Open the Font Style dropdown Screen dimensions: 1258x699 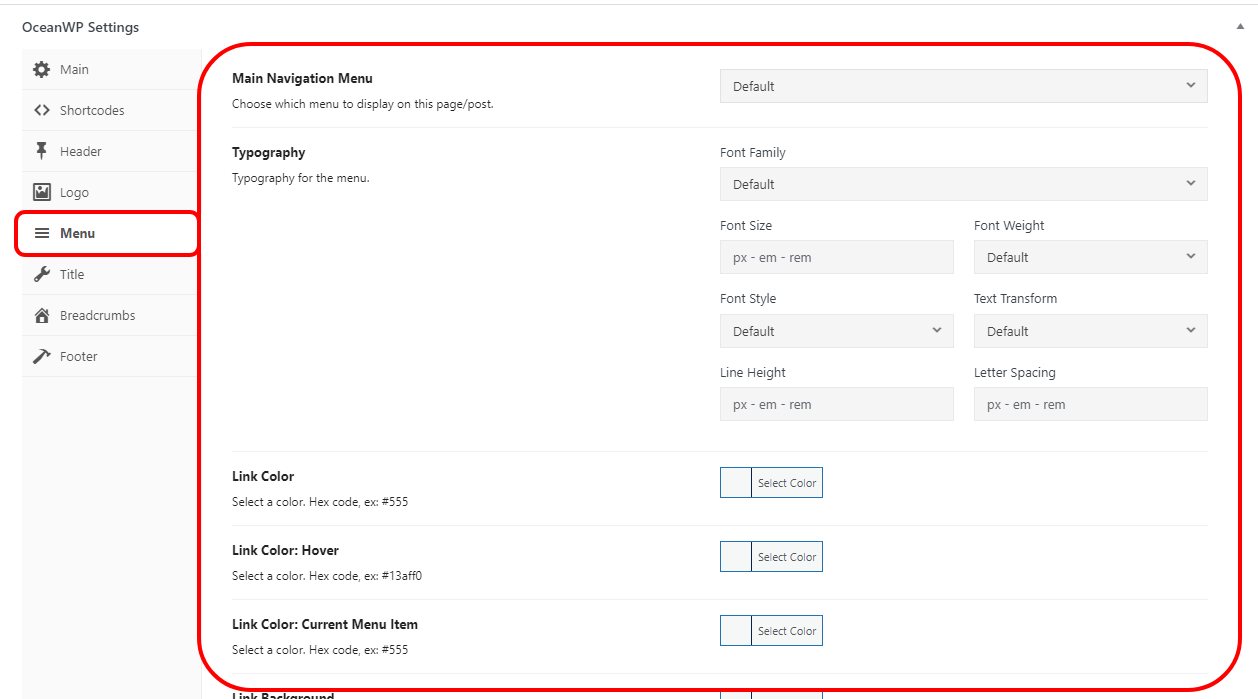click(x=836, y=331)
